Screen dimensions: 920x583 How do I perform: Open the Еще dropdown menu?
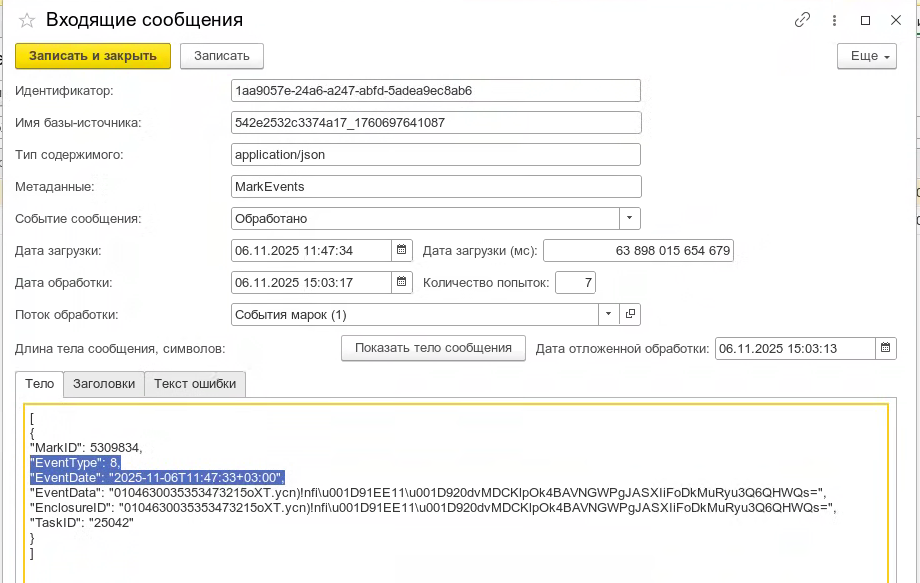pyautogui.click(x=866, y=56)
